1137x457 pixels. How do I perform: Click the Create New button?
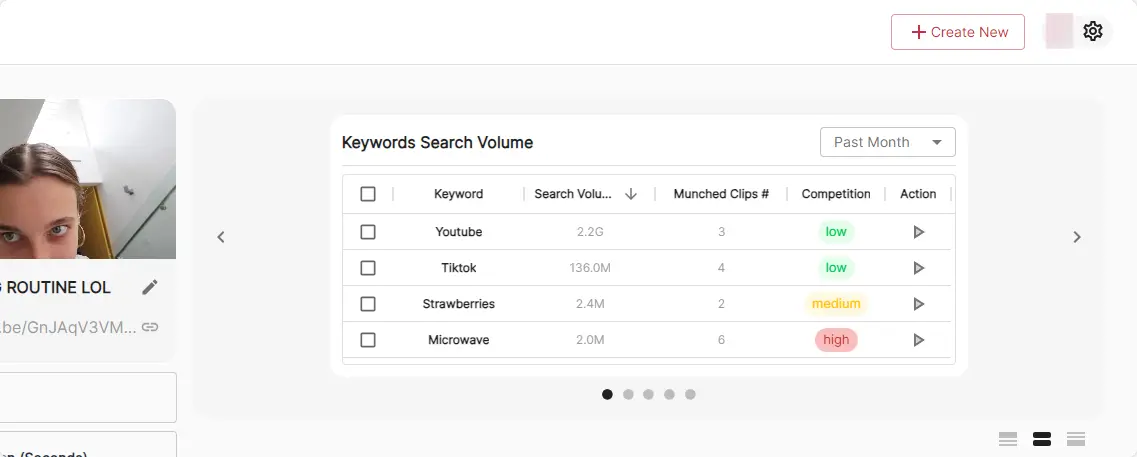pyautogui.click(x=957, y=32)
